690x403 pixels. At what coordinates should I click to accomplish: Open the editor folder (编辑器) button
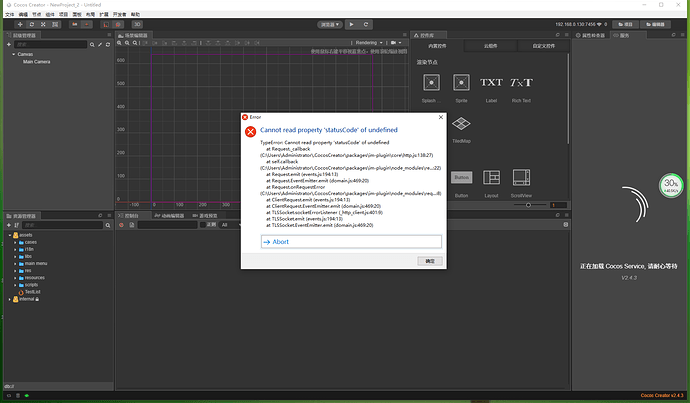tap(655, 25)
